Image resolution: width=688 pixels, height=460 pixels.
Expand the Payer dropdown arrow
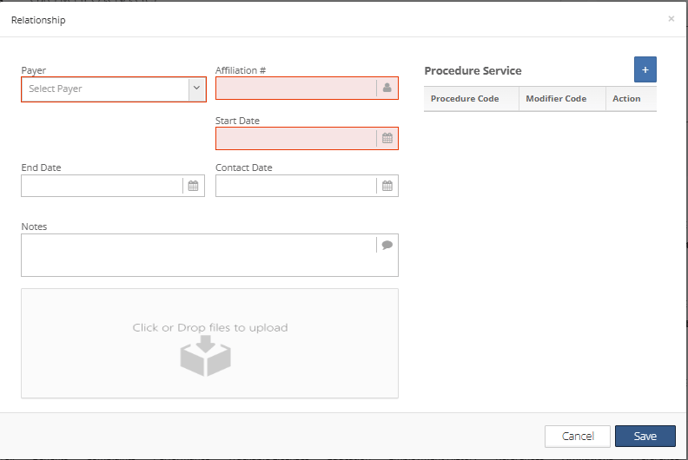coord(196,88)
